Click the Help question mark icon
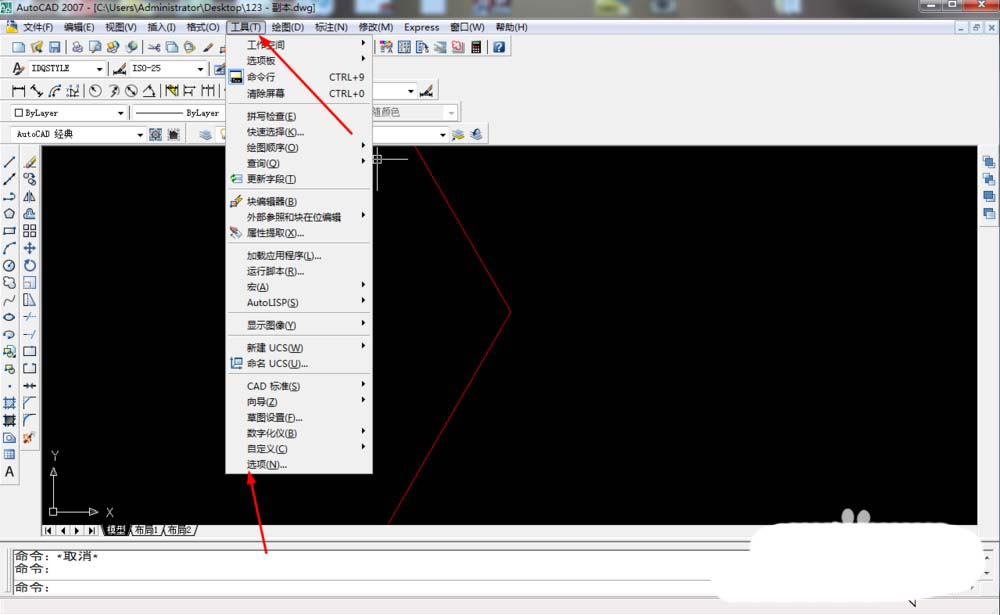 499,47
